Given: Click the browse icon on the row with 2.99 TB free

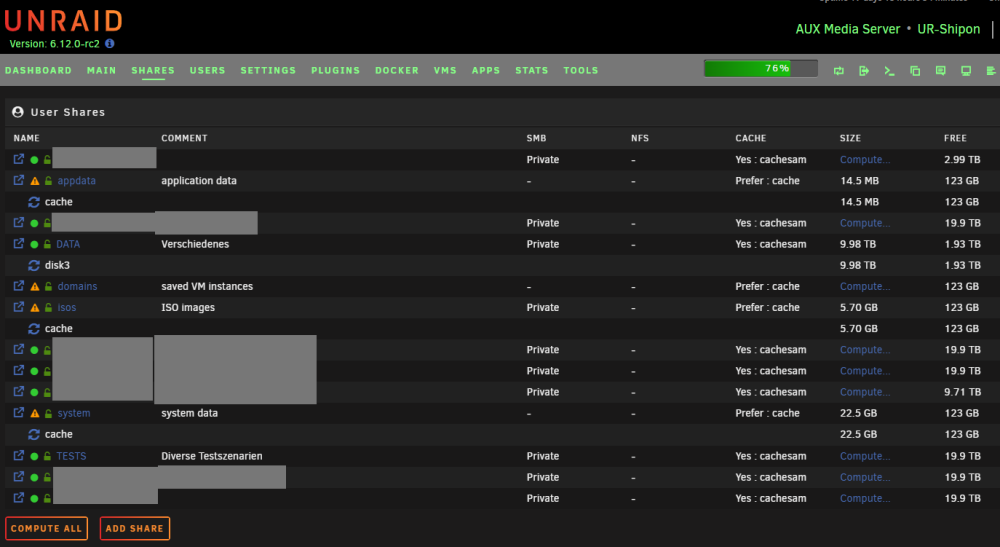Looking at the screenshot, I should 18,159.
